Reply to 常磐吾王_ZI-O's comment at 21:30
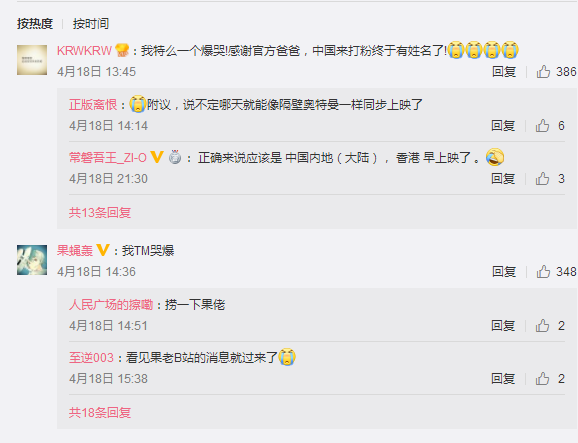 pyautogui.click(x=503, y=179)
